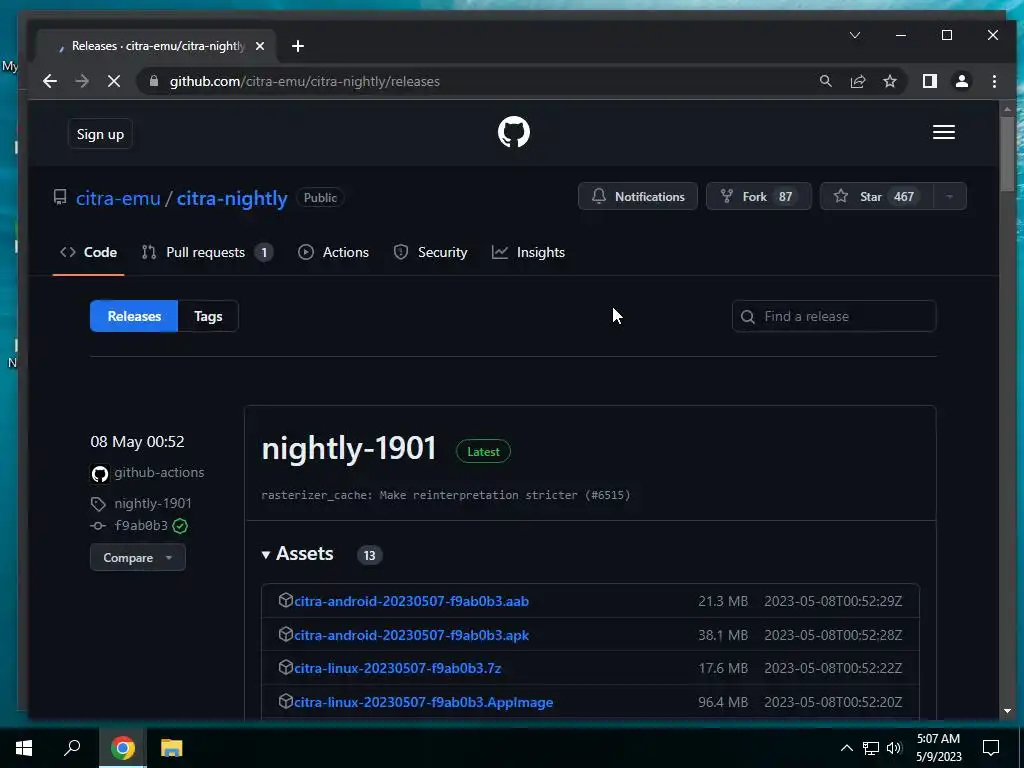Screen dimensions: 1024x768
Task: Select the Releases toggle button
Action: pos(134,316)
